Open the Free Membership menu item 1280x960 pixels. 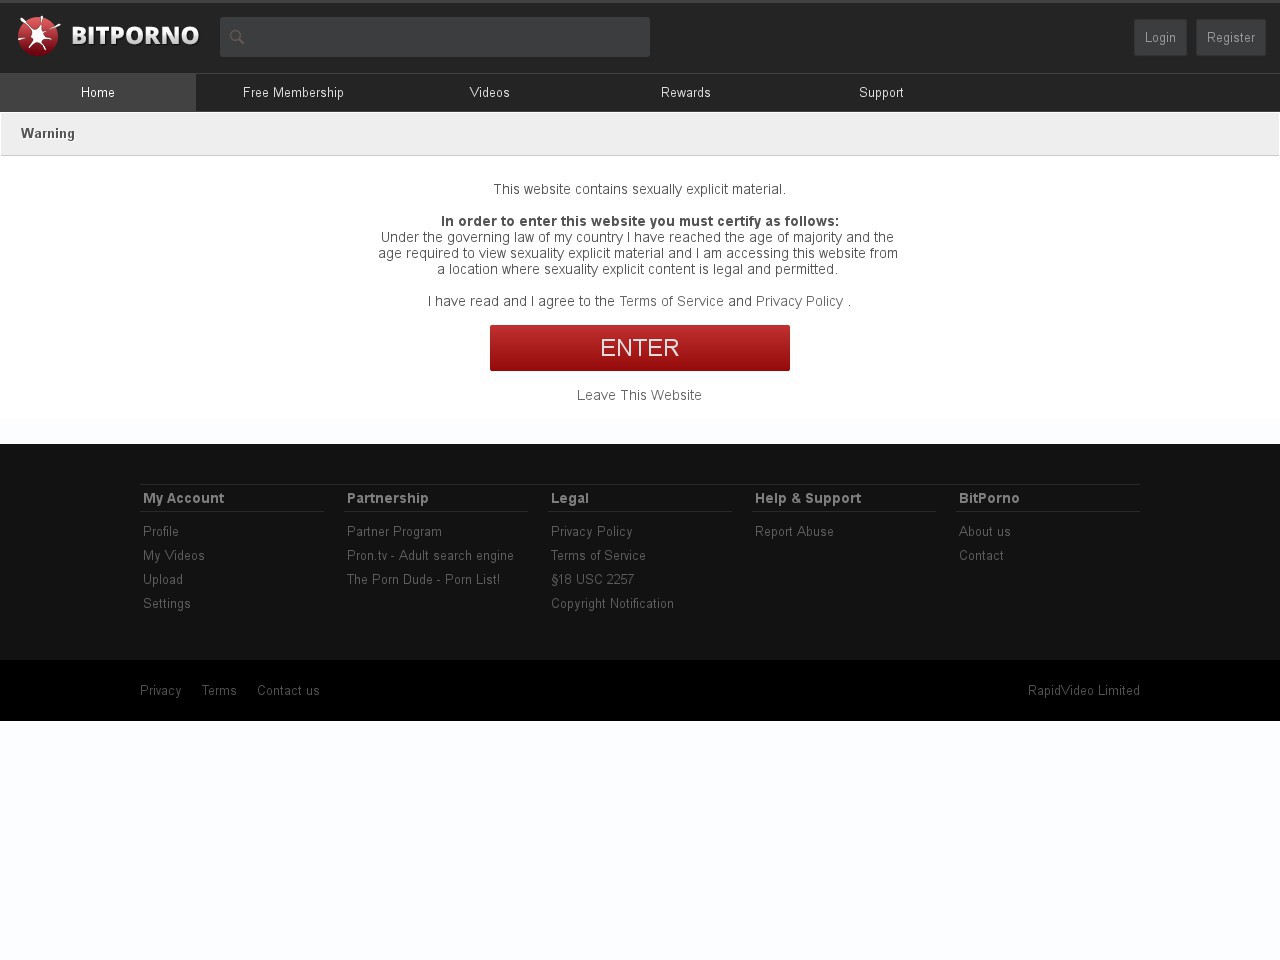(293, 92)
